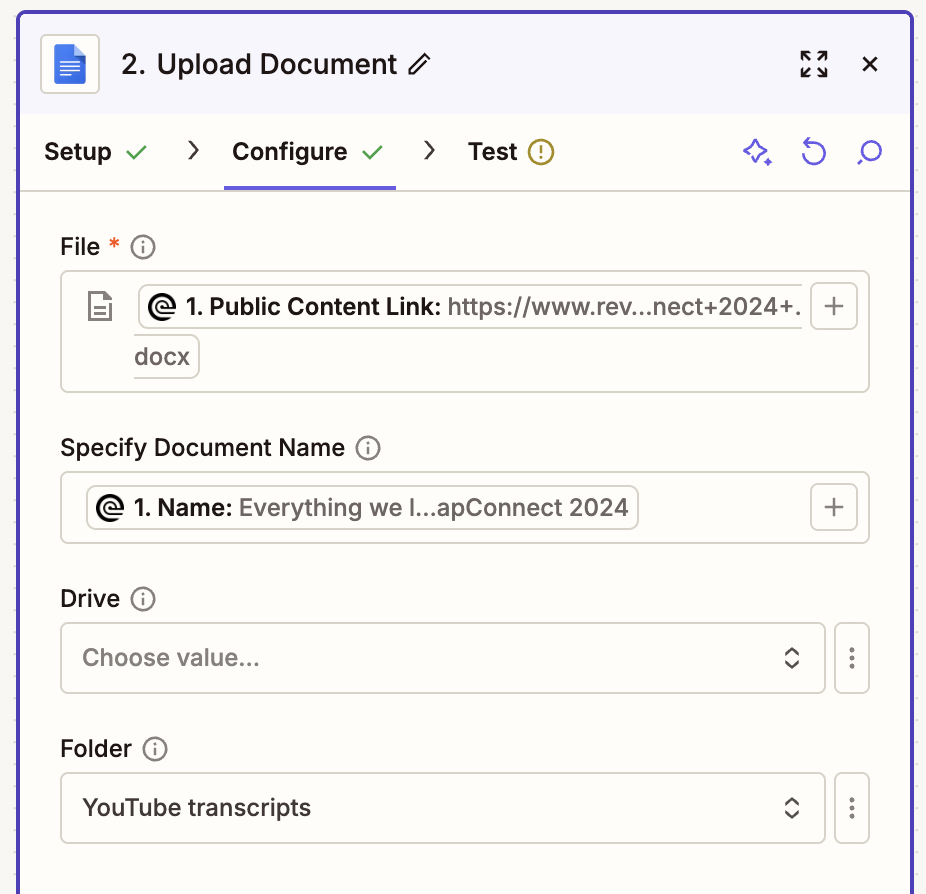This screenshot has height=894, width=926.
Task: Open search with the magnifier icon
Action: click(x=869, y=151)
